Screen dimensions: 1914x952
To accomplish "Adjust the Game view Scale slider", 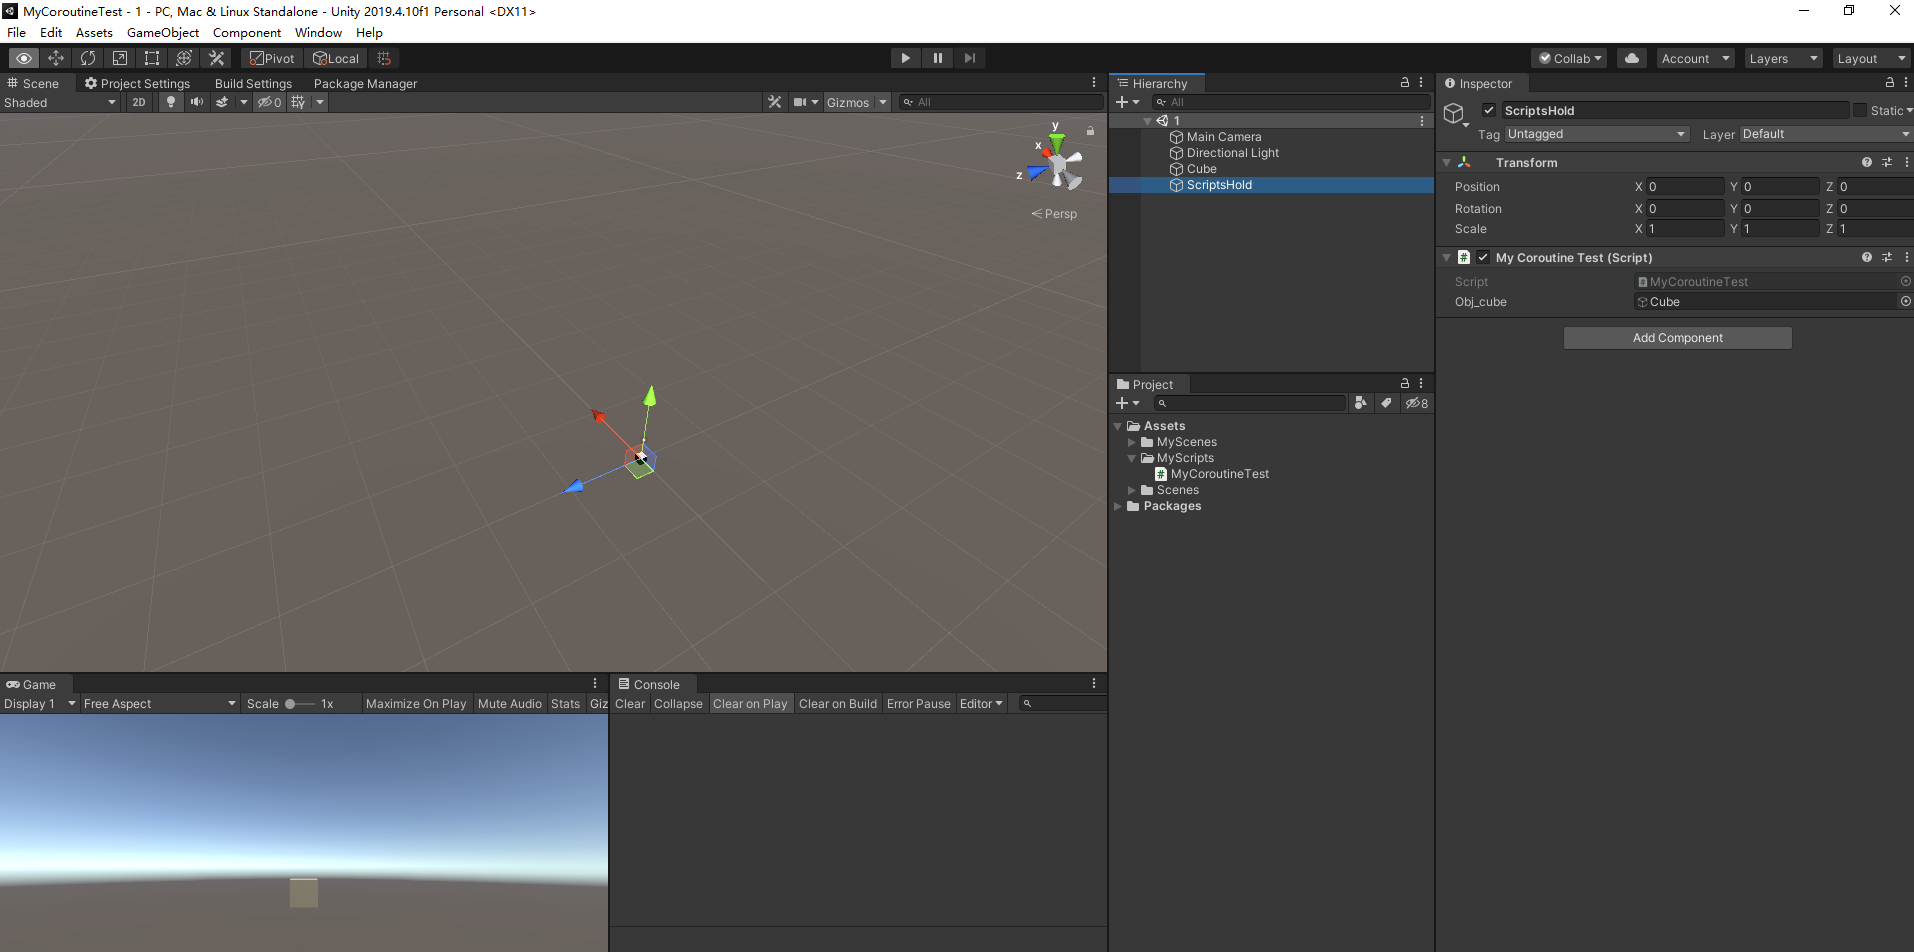I will click(x=300, y=704).
